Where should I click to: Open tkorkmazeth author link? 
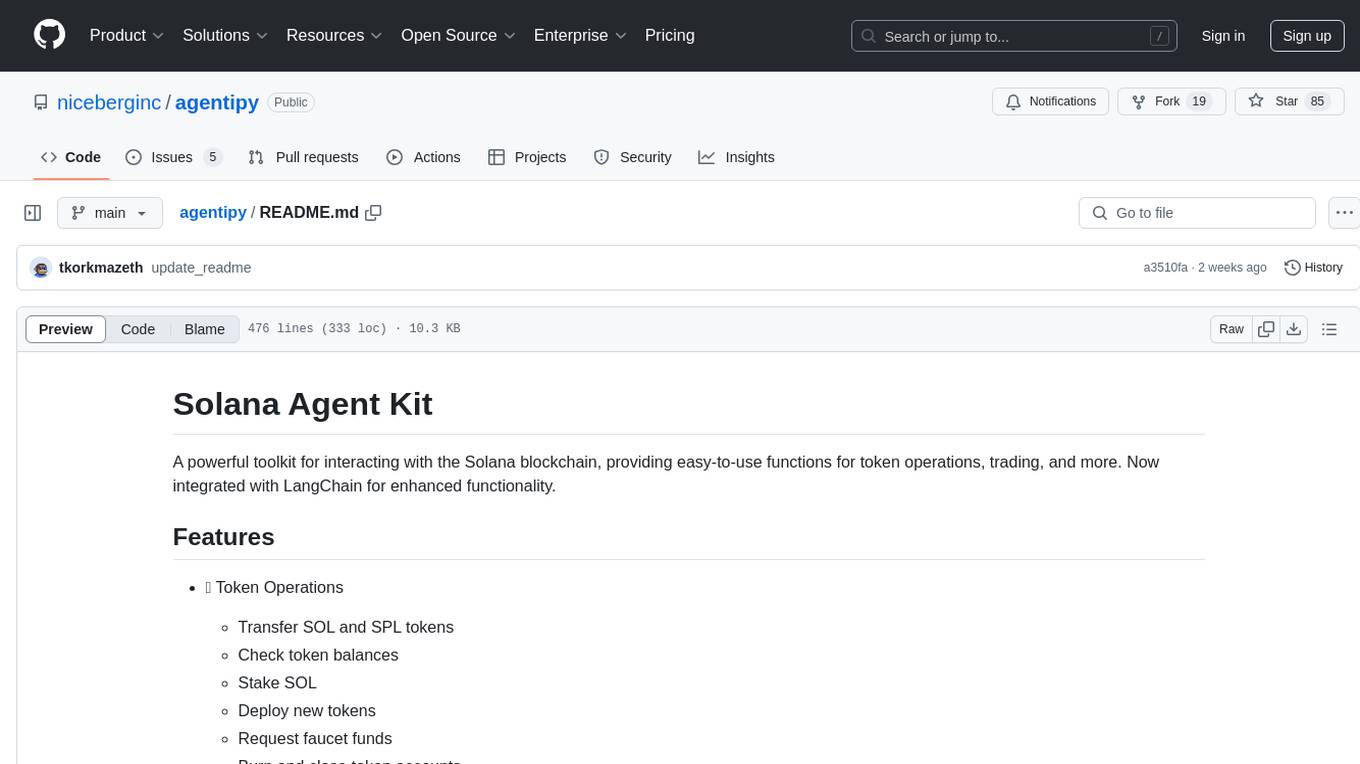click(101, 268)
